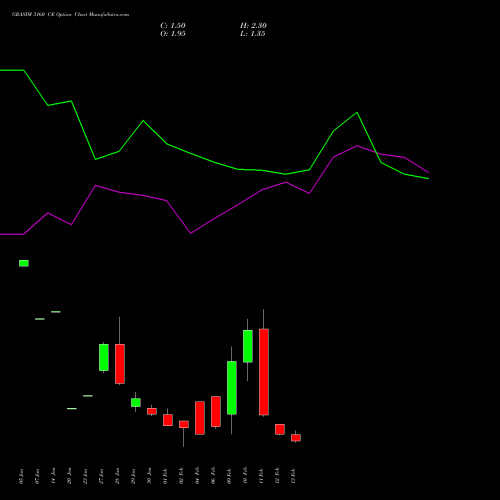
Task: Click the 02 Feb date label
Action: (181, 476)
